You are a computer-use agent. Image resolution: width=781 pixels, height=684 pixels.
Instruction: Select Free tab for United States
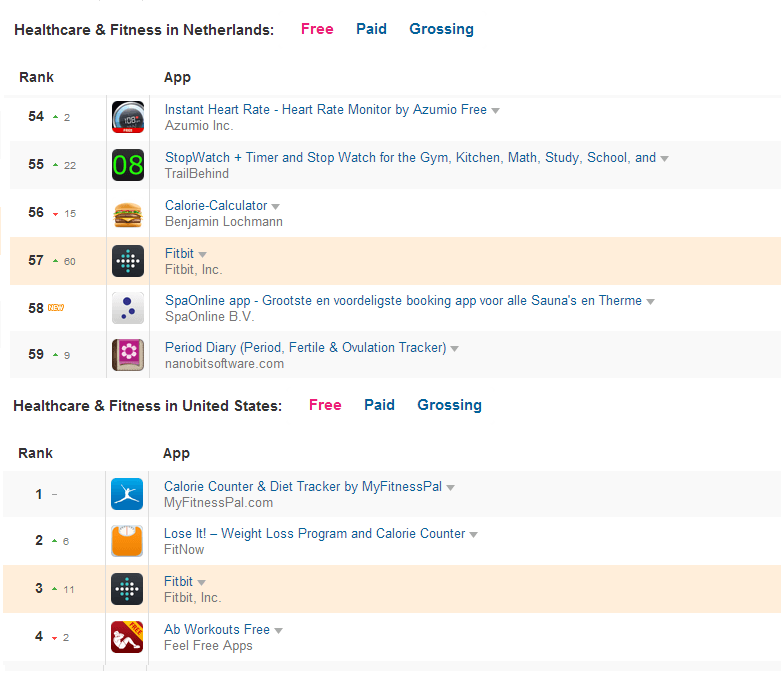pyautogui.click(x=325, y=405)
